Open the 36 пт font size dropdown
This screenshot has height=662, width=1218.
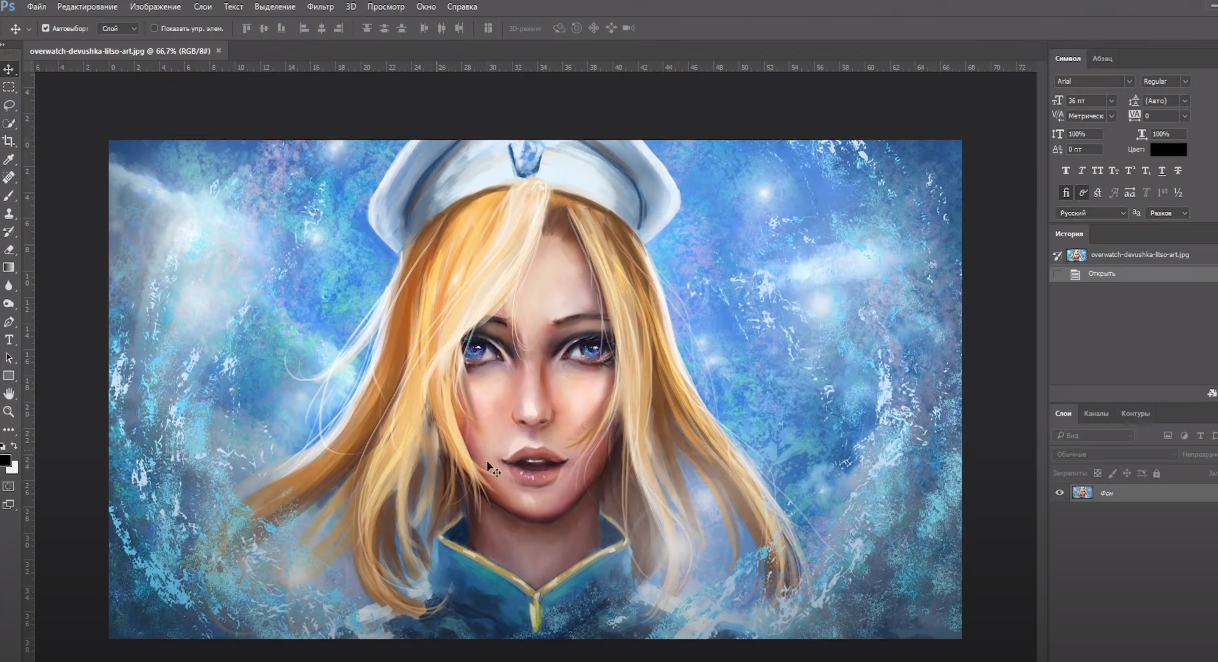[x=1090, y=101]
